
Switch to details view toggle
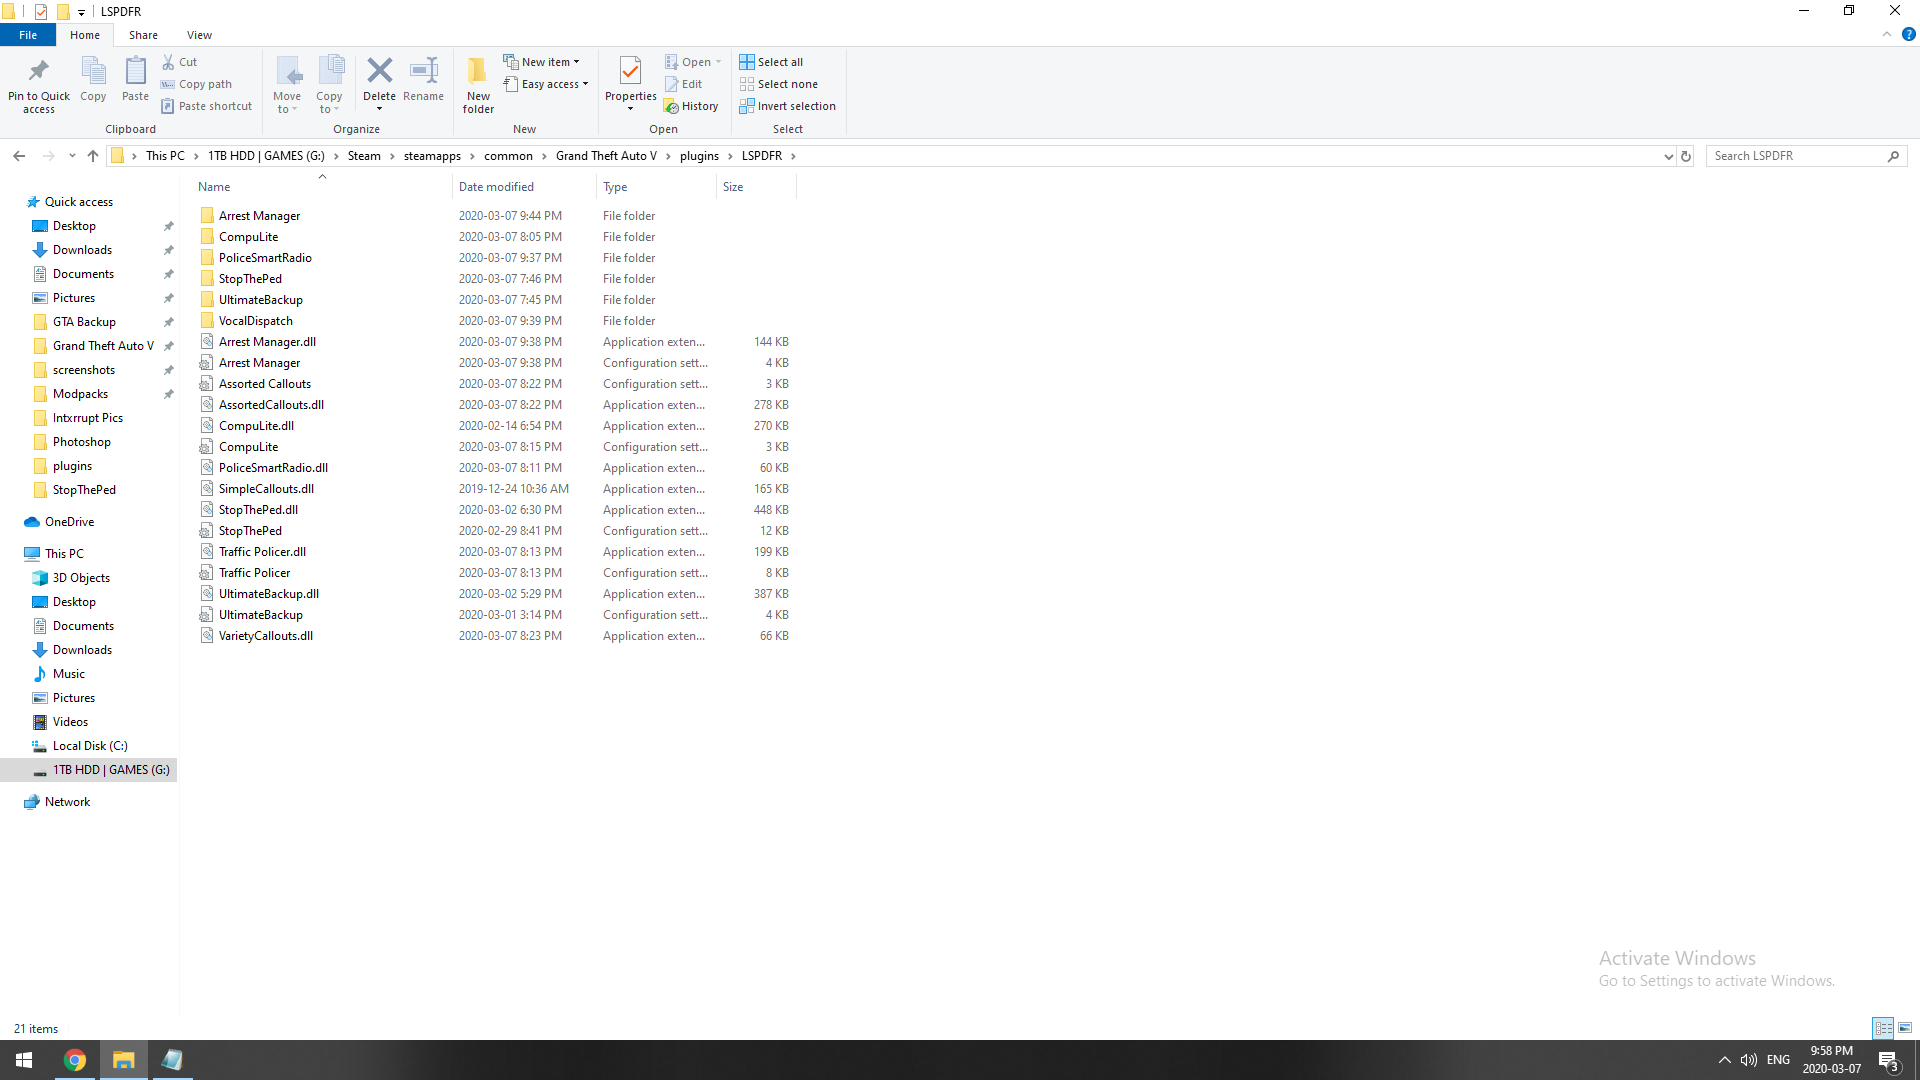pos(1883,1028)
